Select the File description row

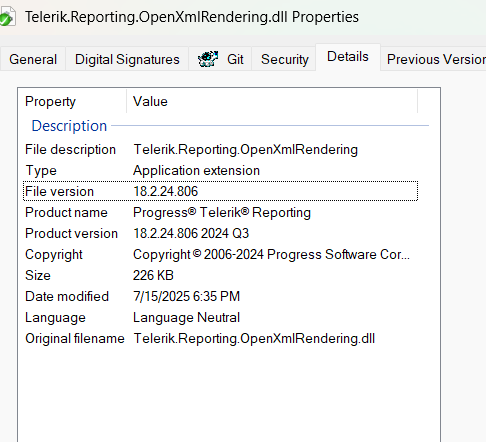pyautogui.click(x=220, y=149)
